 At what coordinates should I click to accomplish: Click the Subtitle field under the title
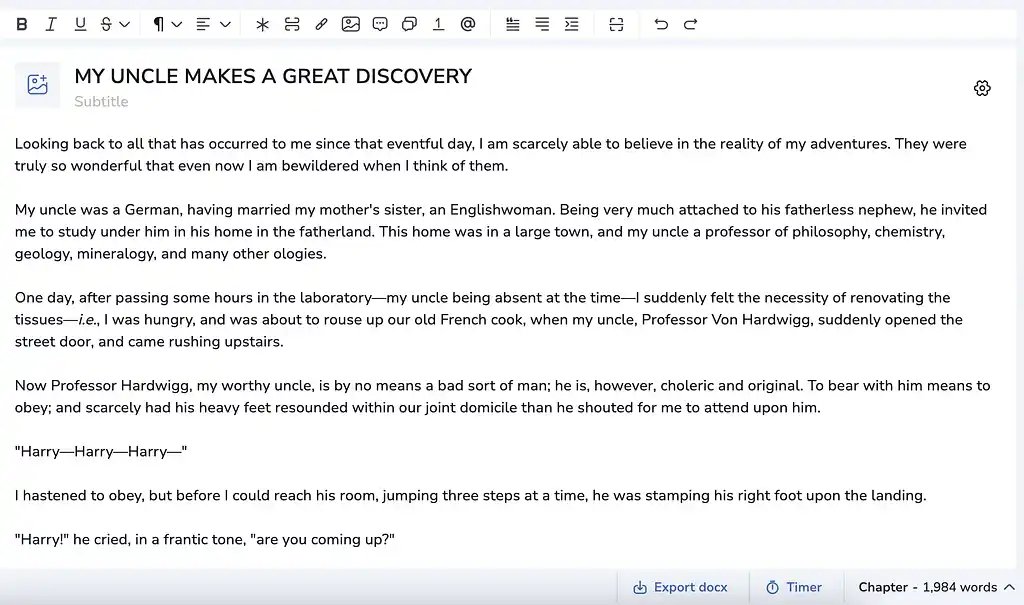(101, 102)
